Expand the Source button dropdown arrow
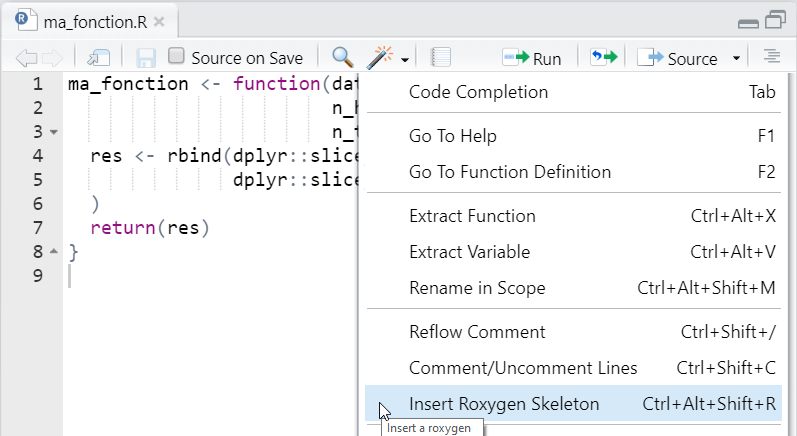Image resolution: width=797 pixels, height=436 pixels. [x=736, y=58]
